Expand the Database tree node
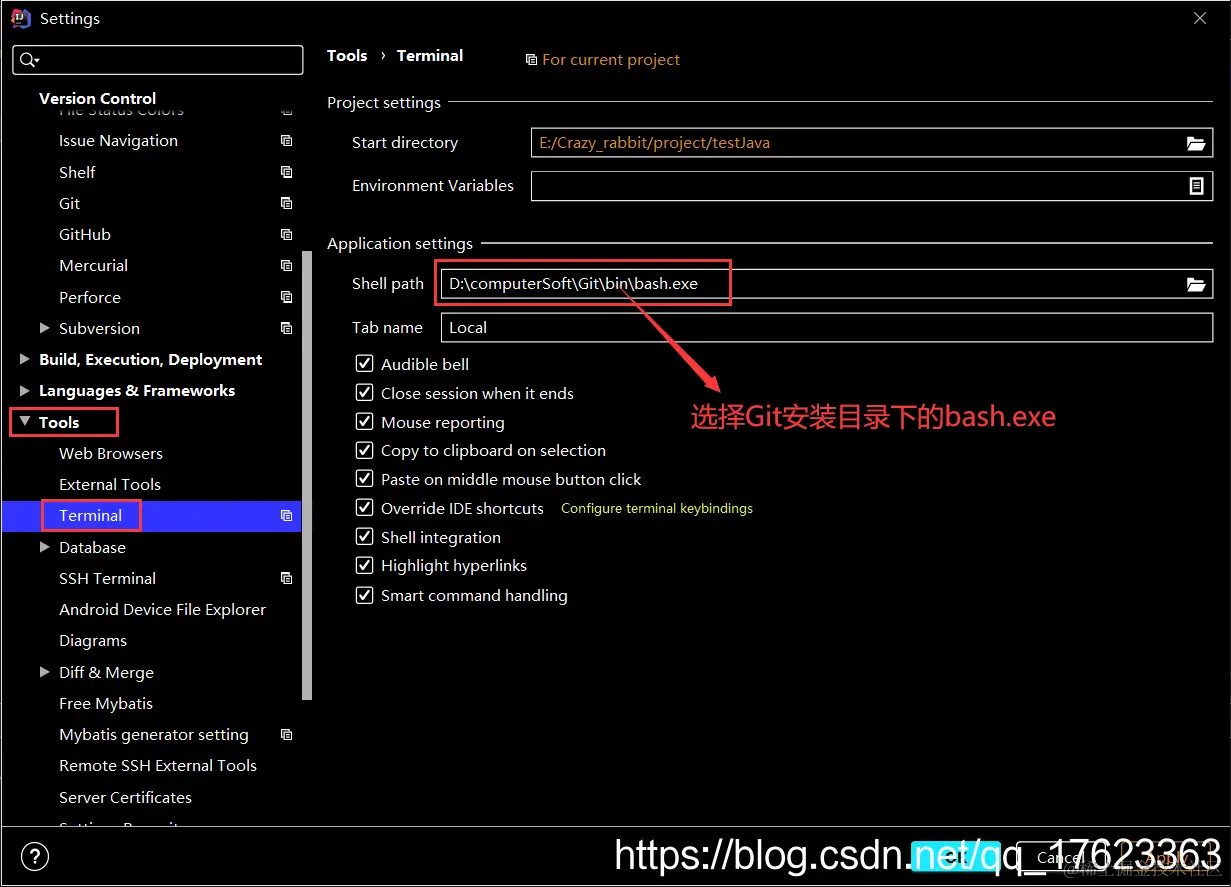The width and height of the screenshot is (1231, 887). coord(44,547)
